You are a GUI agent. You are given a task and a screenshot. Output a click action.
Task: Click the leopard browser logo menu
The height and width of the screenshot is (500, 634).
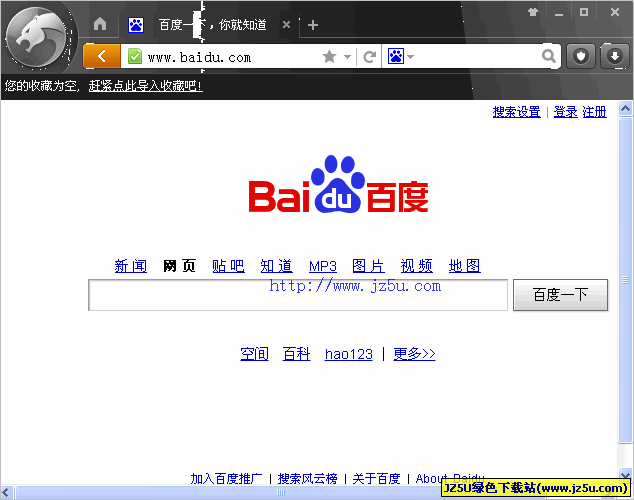click(37, 37)
